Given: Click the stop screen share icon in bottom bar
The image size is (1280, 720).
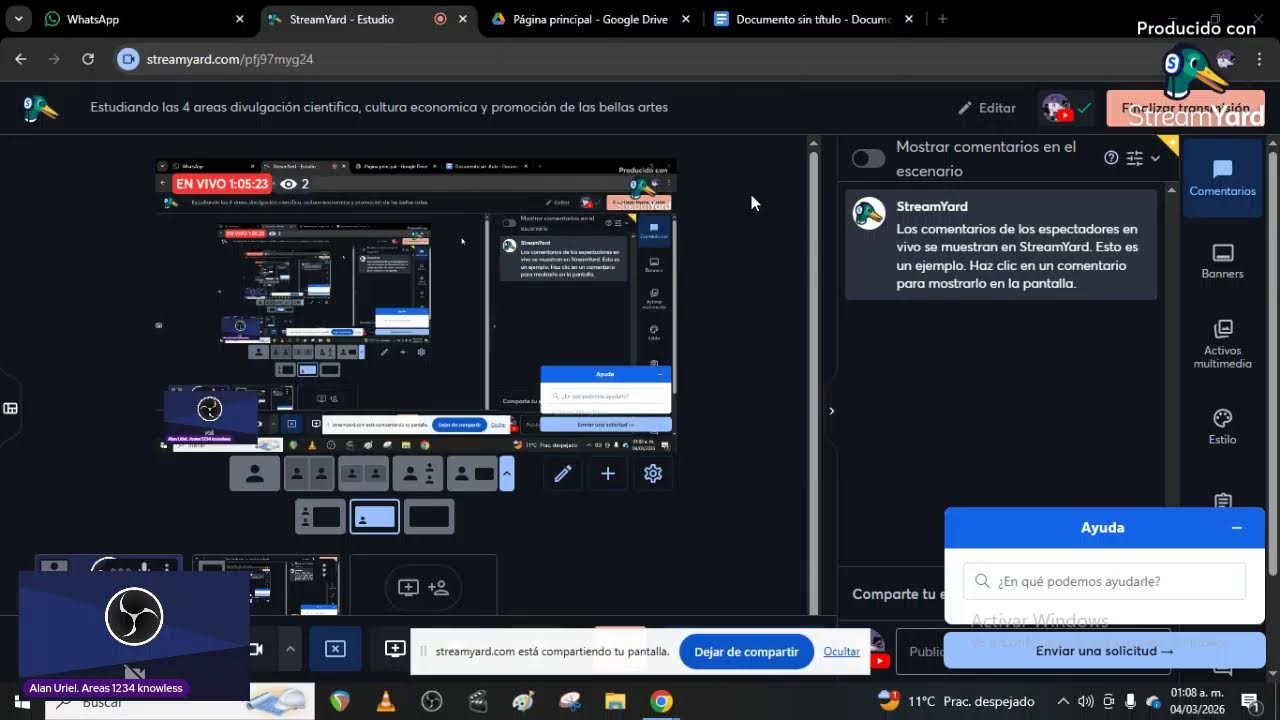Looking at the screenshot, I should pos(335,649).
